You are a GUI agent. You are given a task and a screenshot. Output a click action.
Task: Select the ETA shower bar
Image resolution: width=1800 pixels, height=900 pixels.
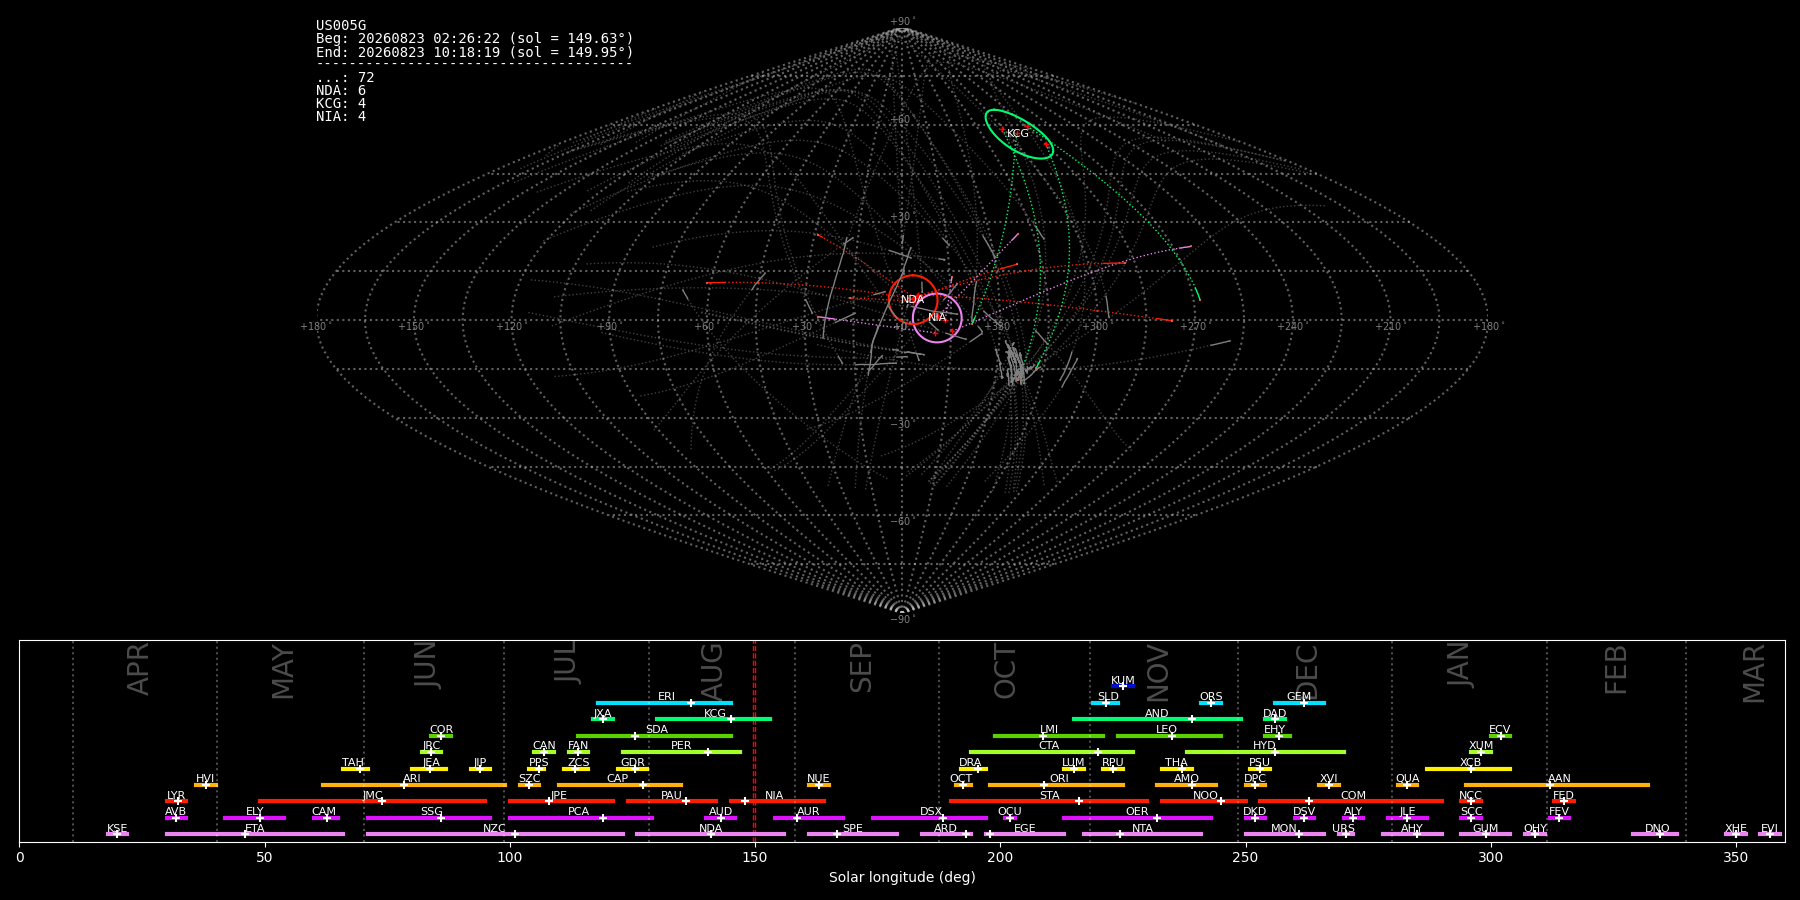pyautogui.click(x=255, y=834)
